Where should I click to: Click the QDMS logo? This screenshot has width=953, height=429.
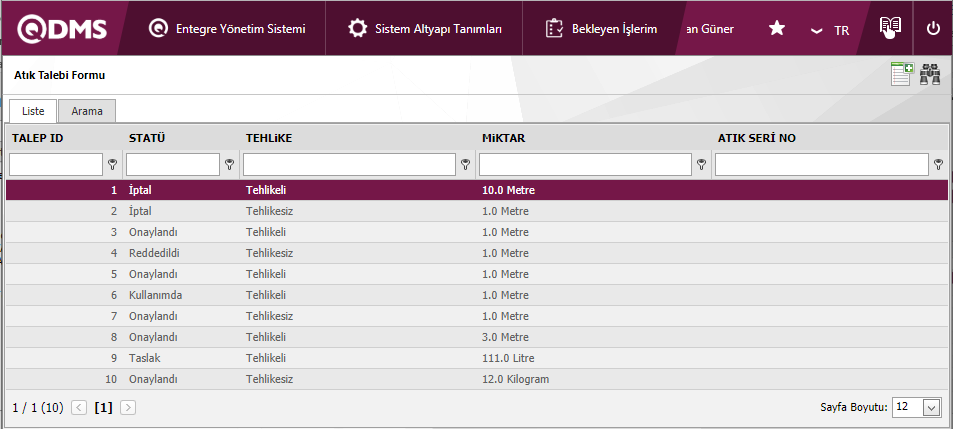click(62, 29)
